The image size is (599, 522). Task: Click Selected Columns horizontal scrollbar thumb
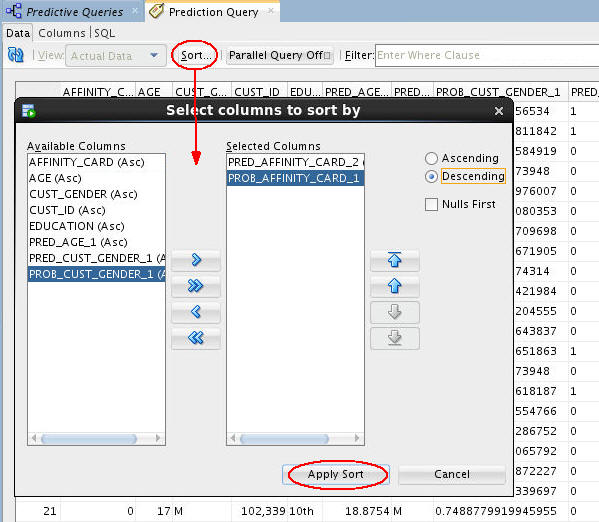[285, 438]
